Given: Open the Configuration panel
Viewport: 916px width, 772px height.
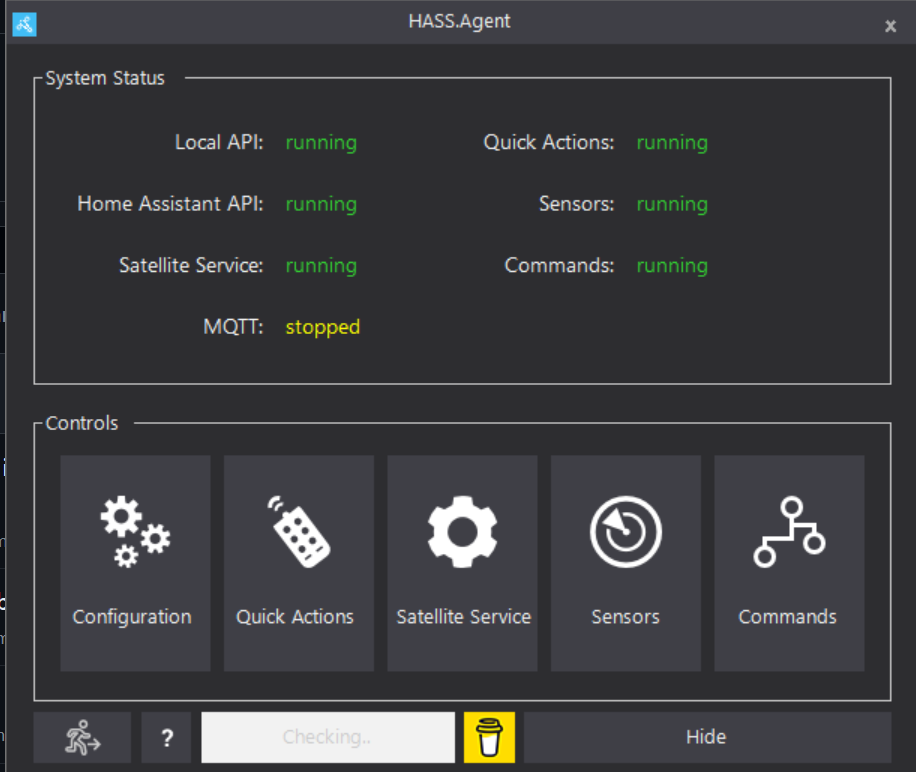Looking at the screenshot, I should [x=136, y=563].
